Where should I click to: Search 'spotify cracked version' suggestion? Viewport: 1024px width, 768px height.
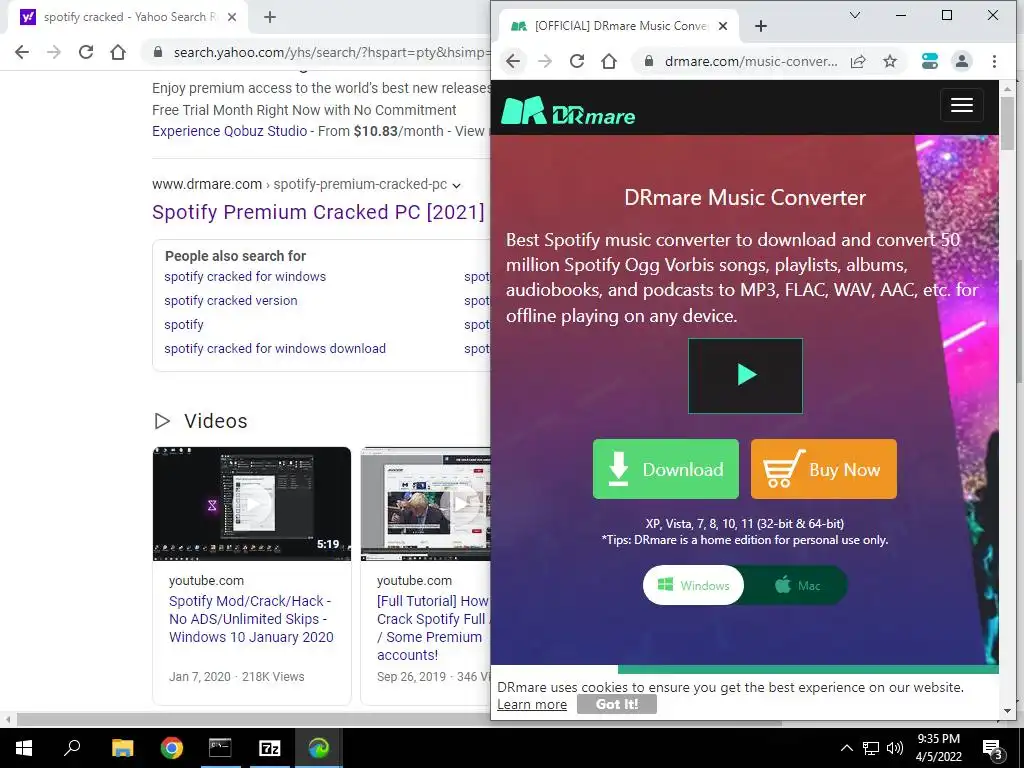click(231, 300)
